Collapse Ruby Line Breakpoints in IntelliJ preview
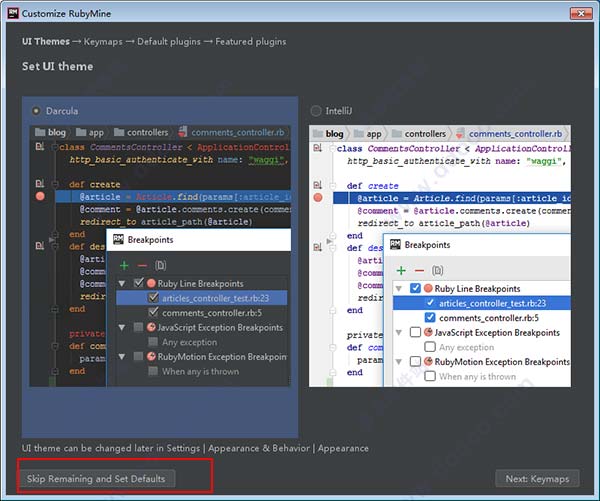 tap(399, 289)
